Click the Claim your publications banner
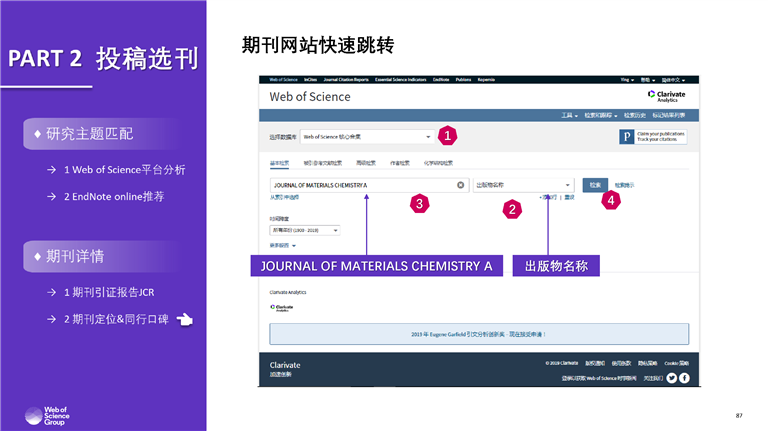 653,137
